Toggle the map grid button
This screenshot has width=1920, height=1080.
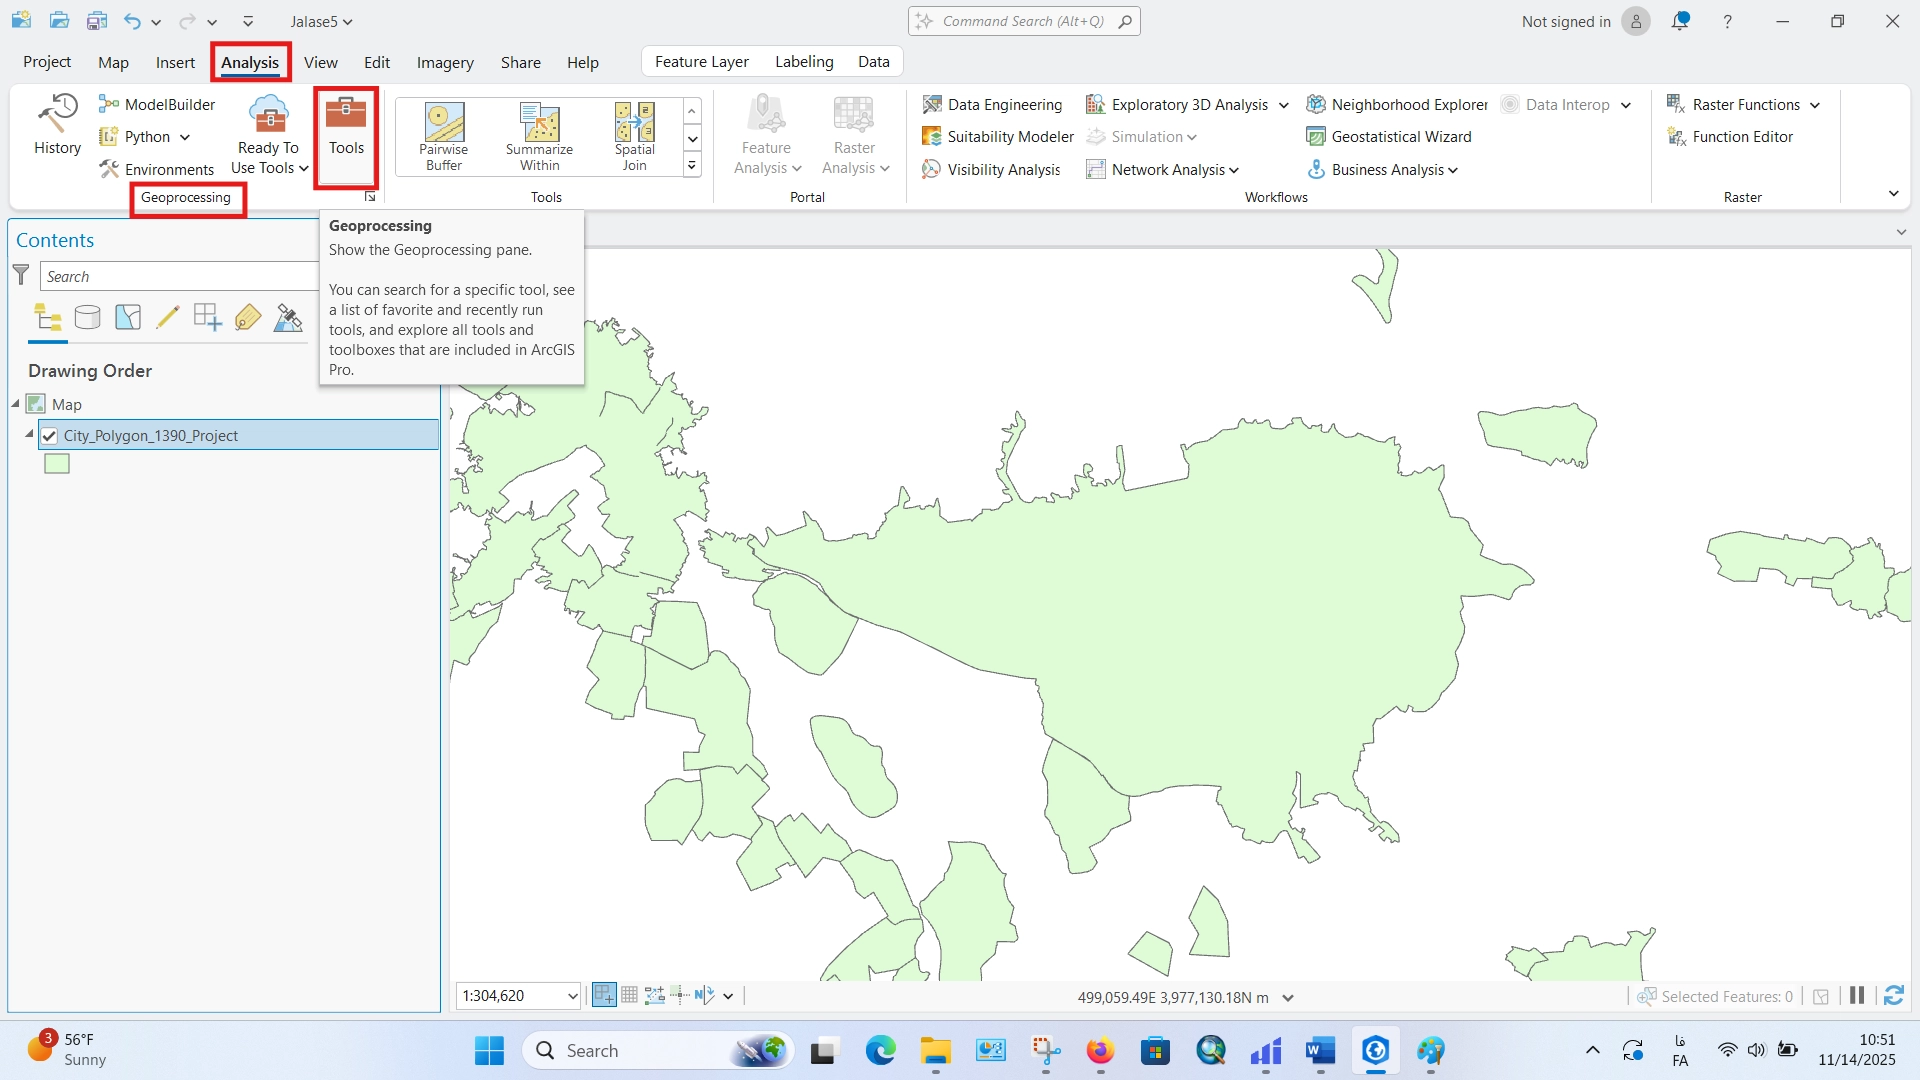click(x=629, y=995)
